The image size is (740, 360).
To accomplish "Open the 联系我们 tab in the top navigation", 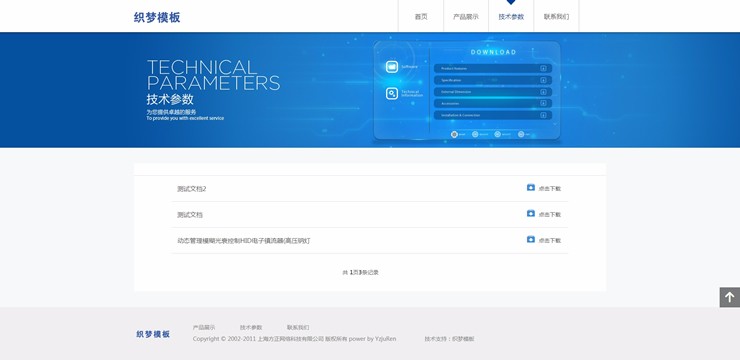I will point(556,17).
